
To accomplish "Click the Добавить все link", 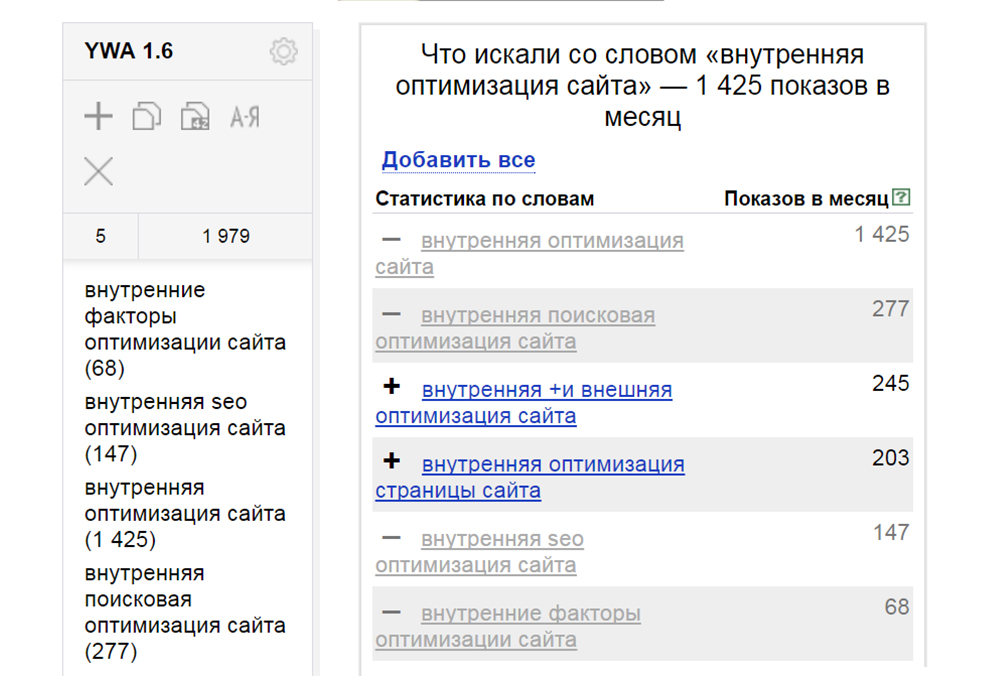I will [x=458, y=160].
